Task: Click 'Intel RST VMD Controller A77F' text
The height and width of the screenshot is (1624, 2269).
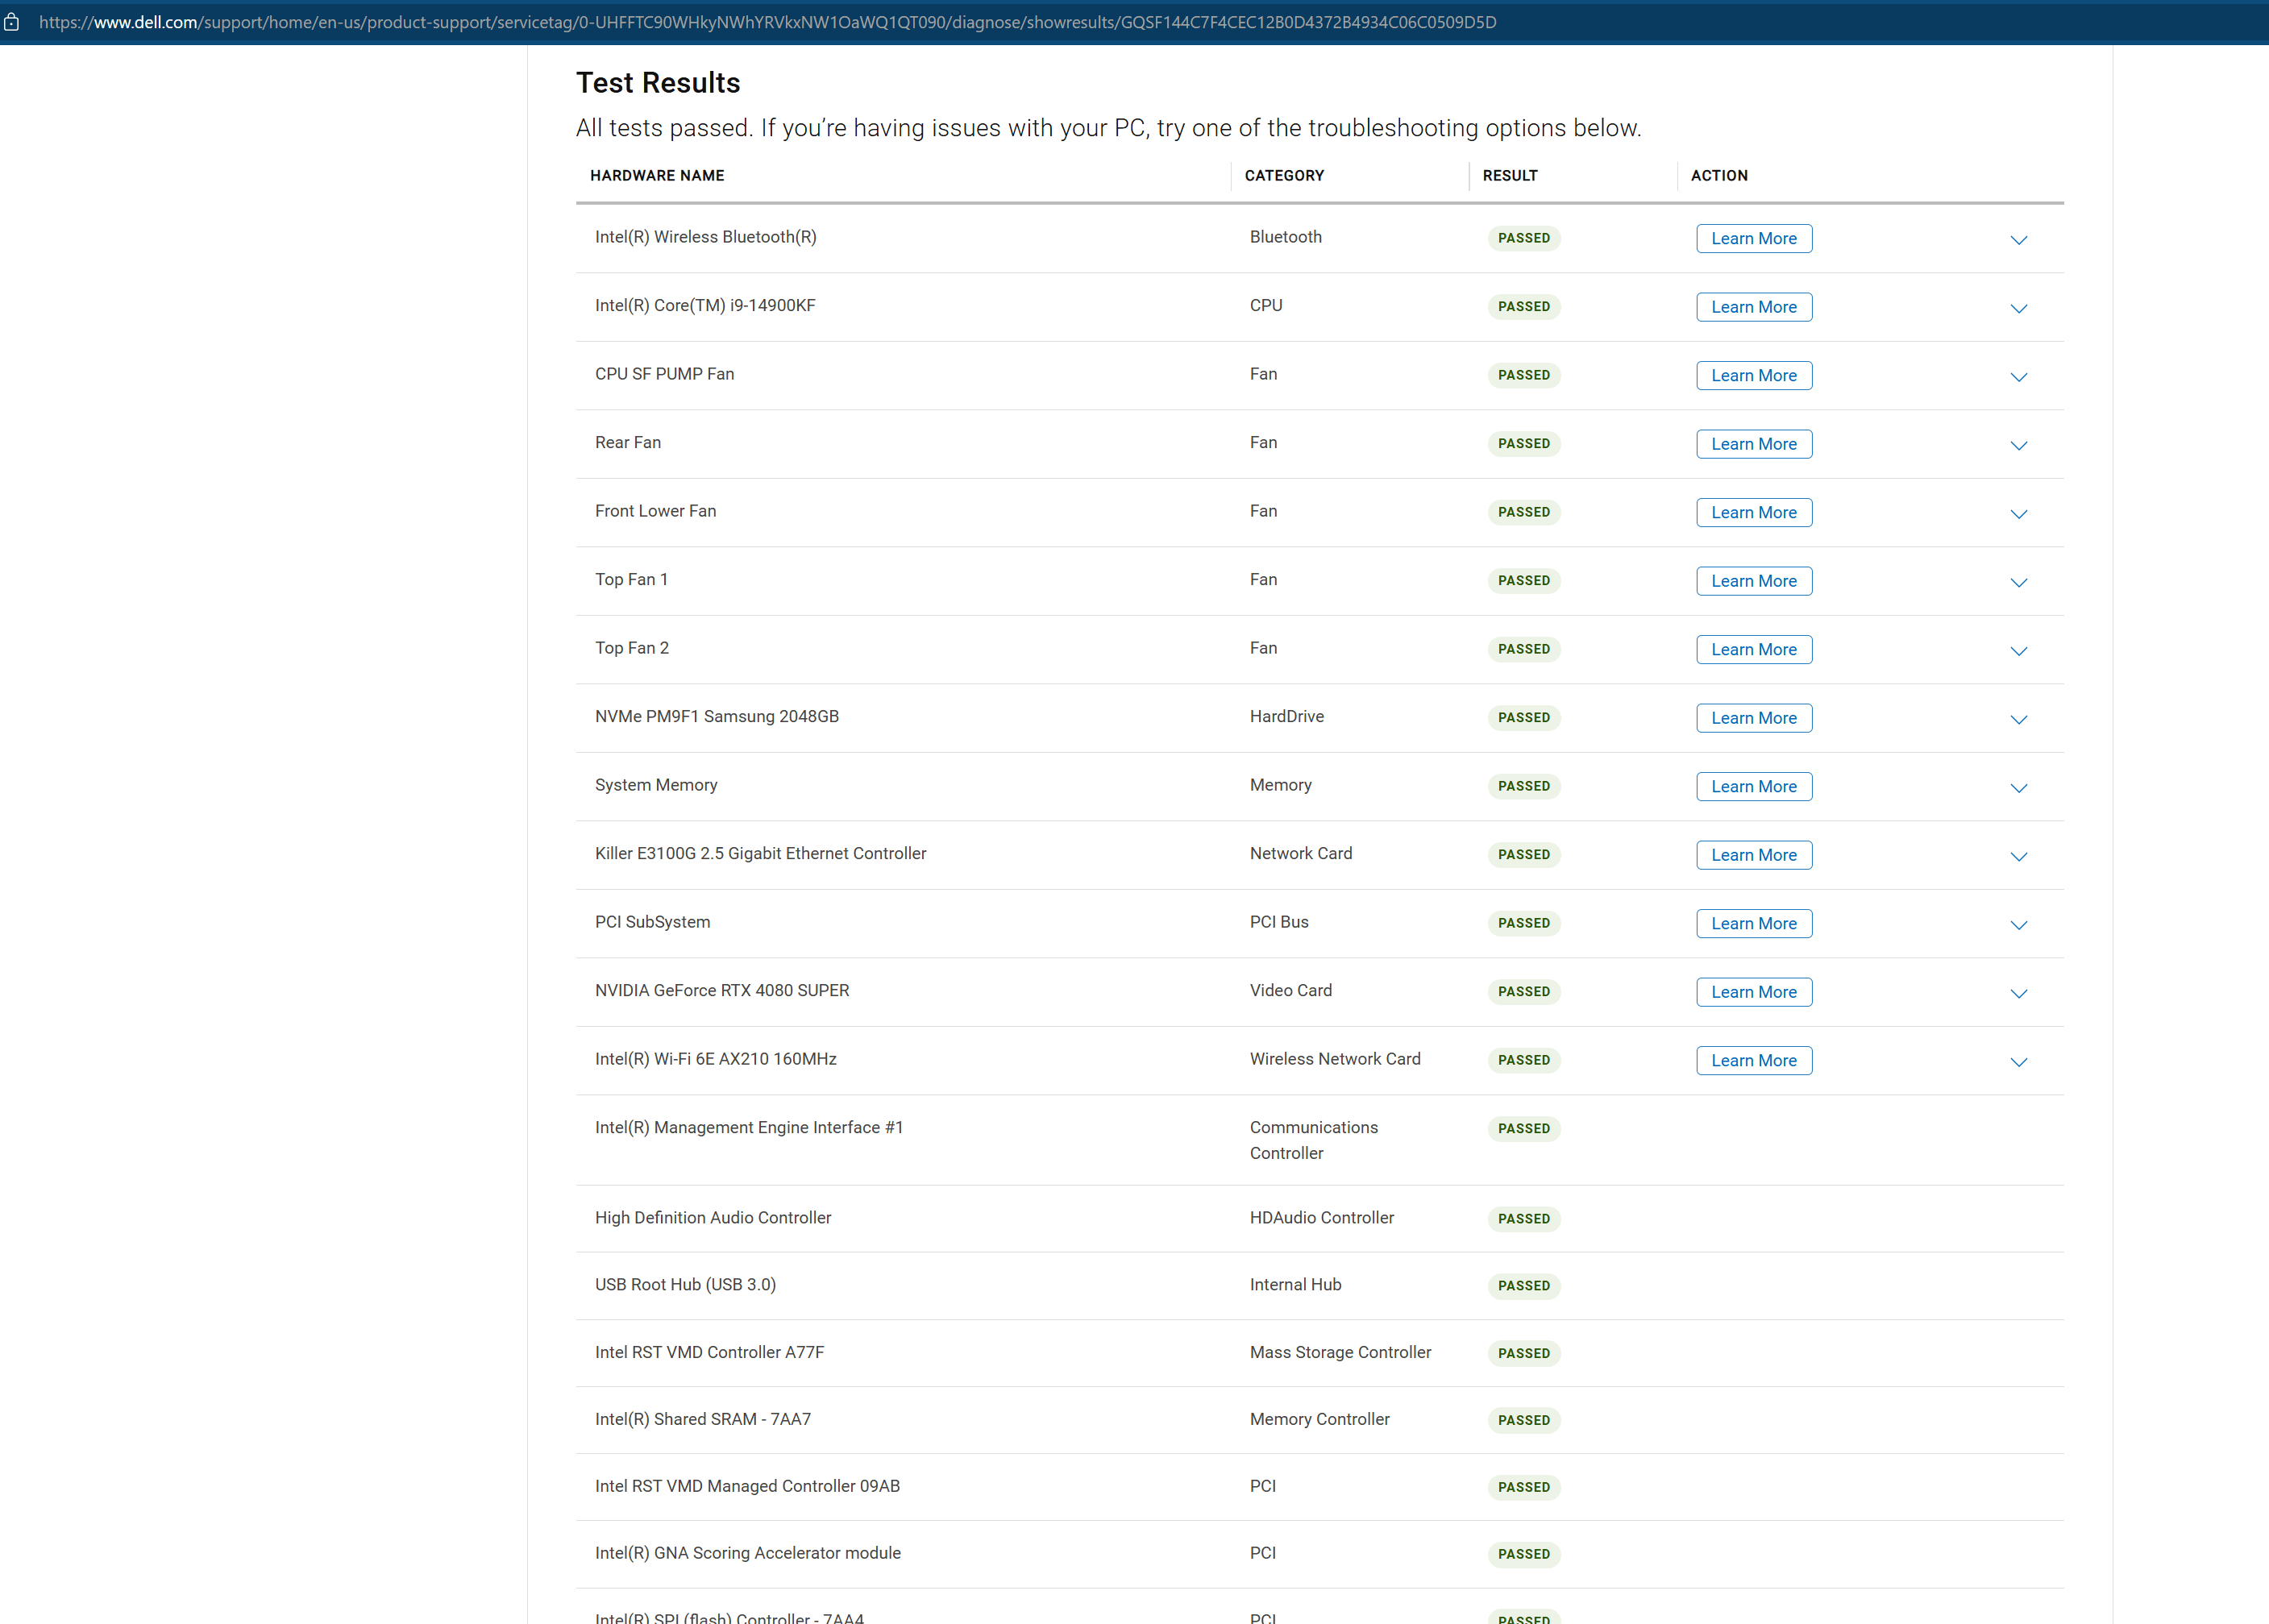Action: click(709, 1352)
